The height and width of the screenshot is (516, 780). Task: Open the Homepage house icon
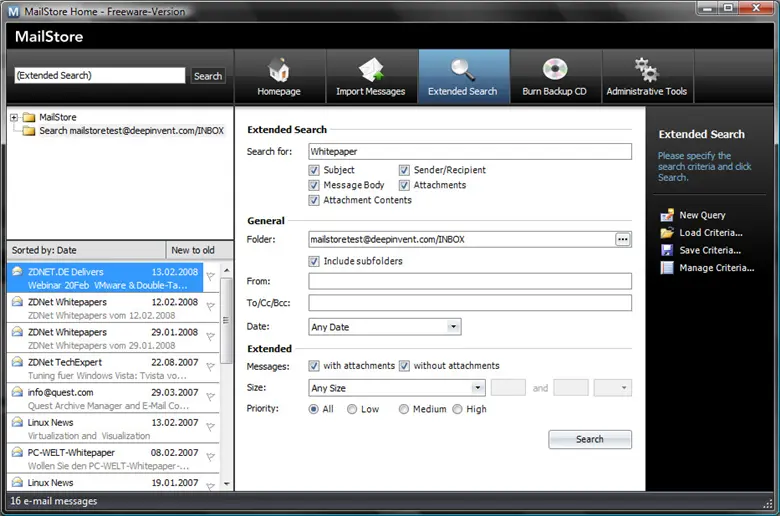point(279,70)
